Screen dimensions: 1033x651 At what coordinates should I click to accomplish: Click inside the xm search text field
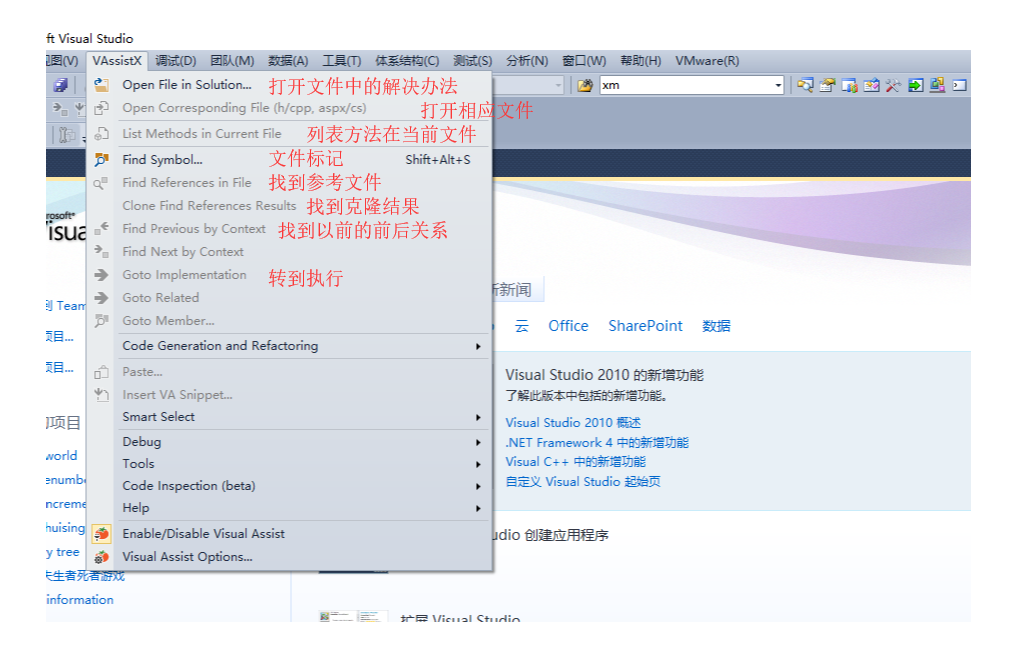point(686,86)
